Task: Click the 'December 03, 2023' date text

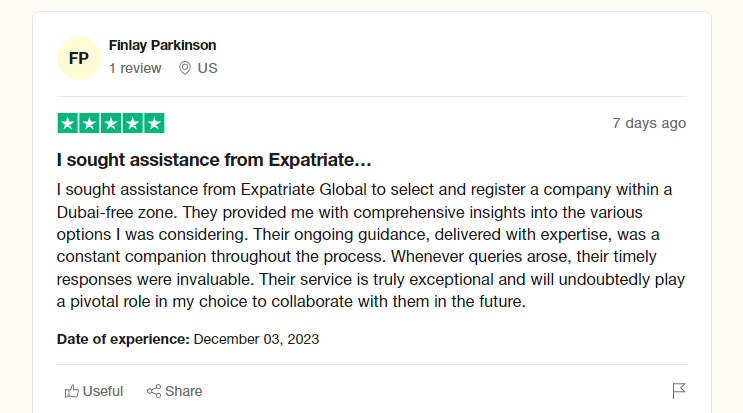Action: click(x=256, y=339)
